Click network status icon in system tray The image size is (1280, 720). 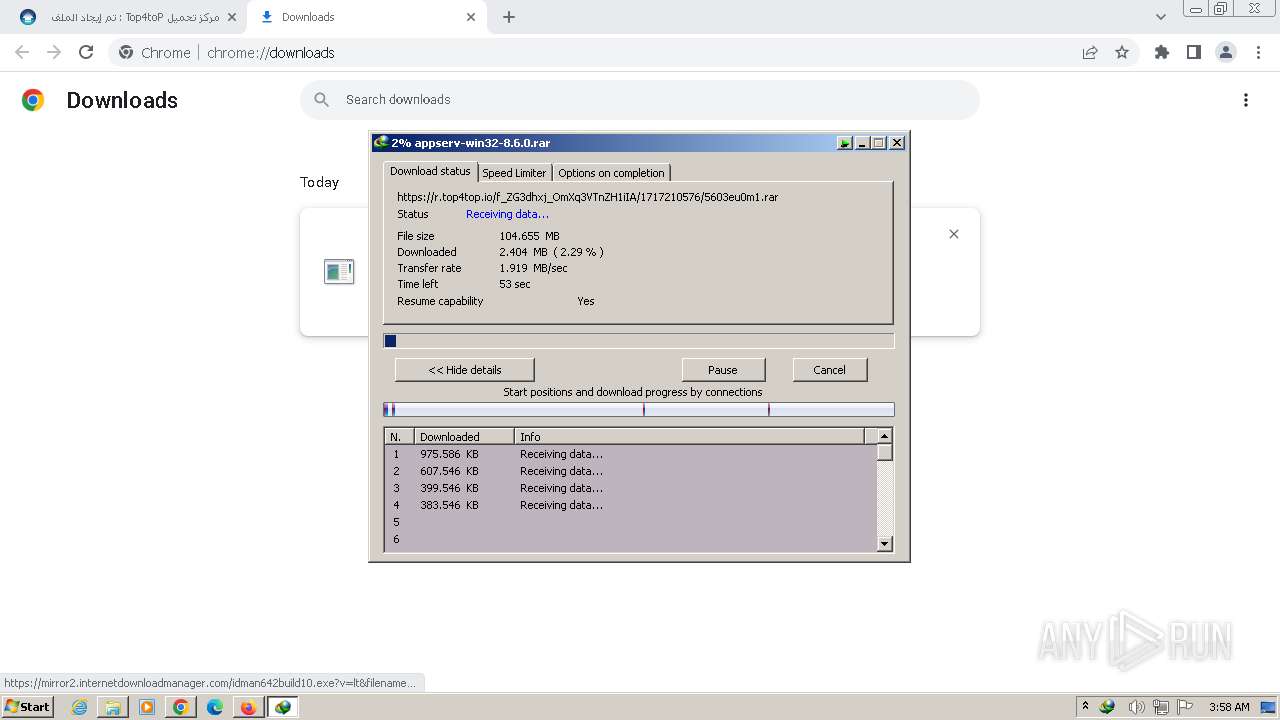tap(1161, 707)
